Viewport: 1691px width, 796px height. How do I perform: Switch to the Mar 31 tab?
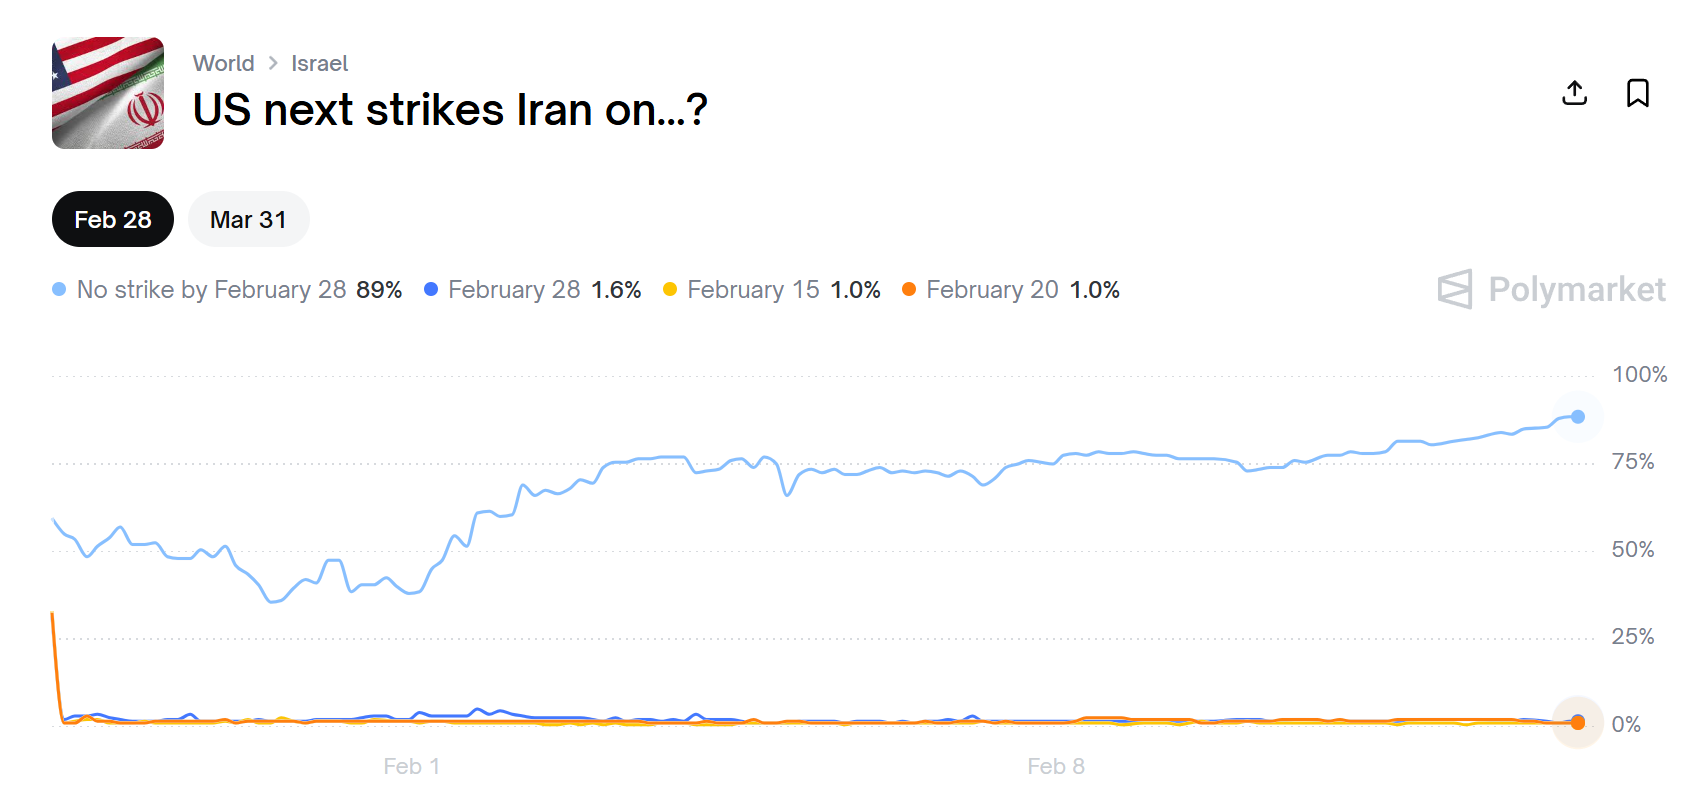[x=248, y=219]
